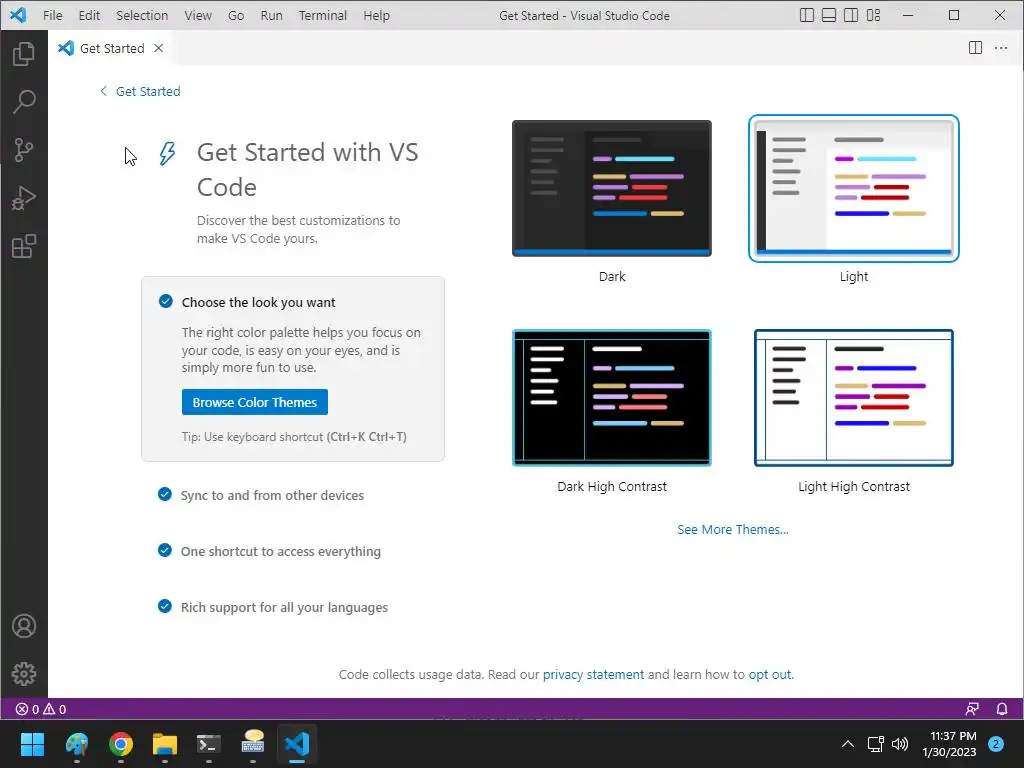Image resolution: width=1024 pixels, height=768 pixels.
Task: Toggle primary side bar layout icon
Action: click(807, 15)
